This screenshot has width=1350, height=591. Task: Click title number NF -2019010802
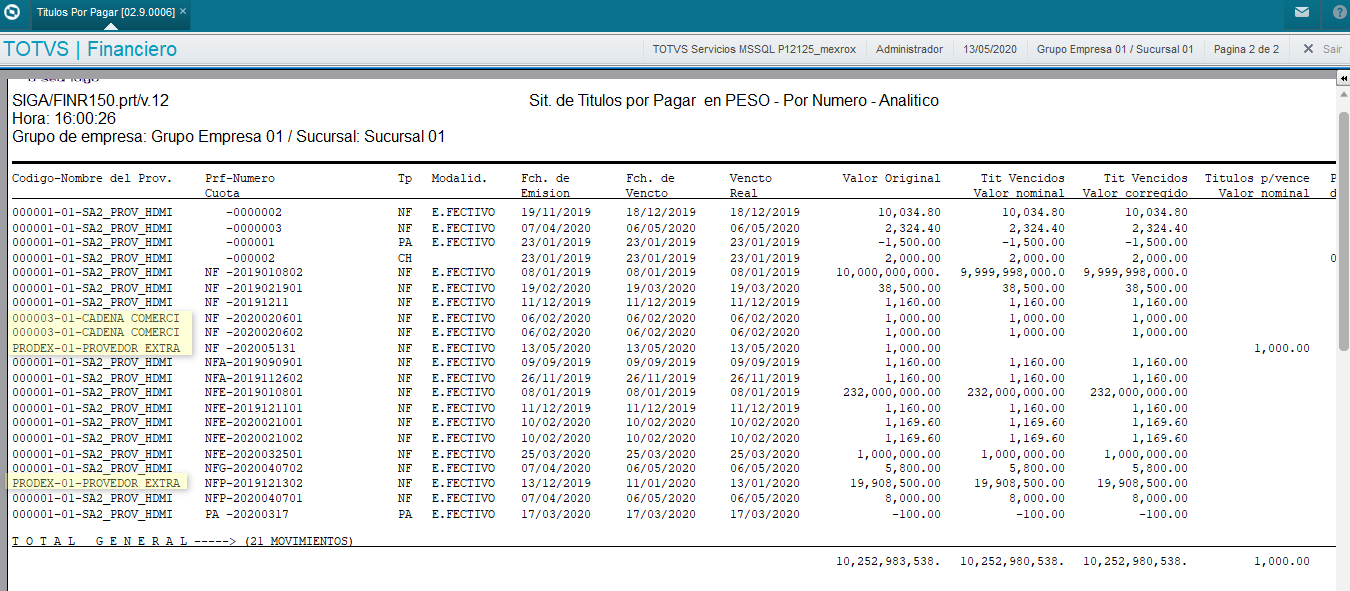point(254,272)
